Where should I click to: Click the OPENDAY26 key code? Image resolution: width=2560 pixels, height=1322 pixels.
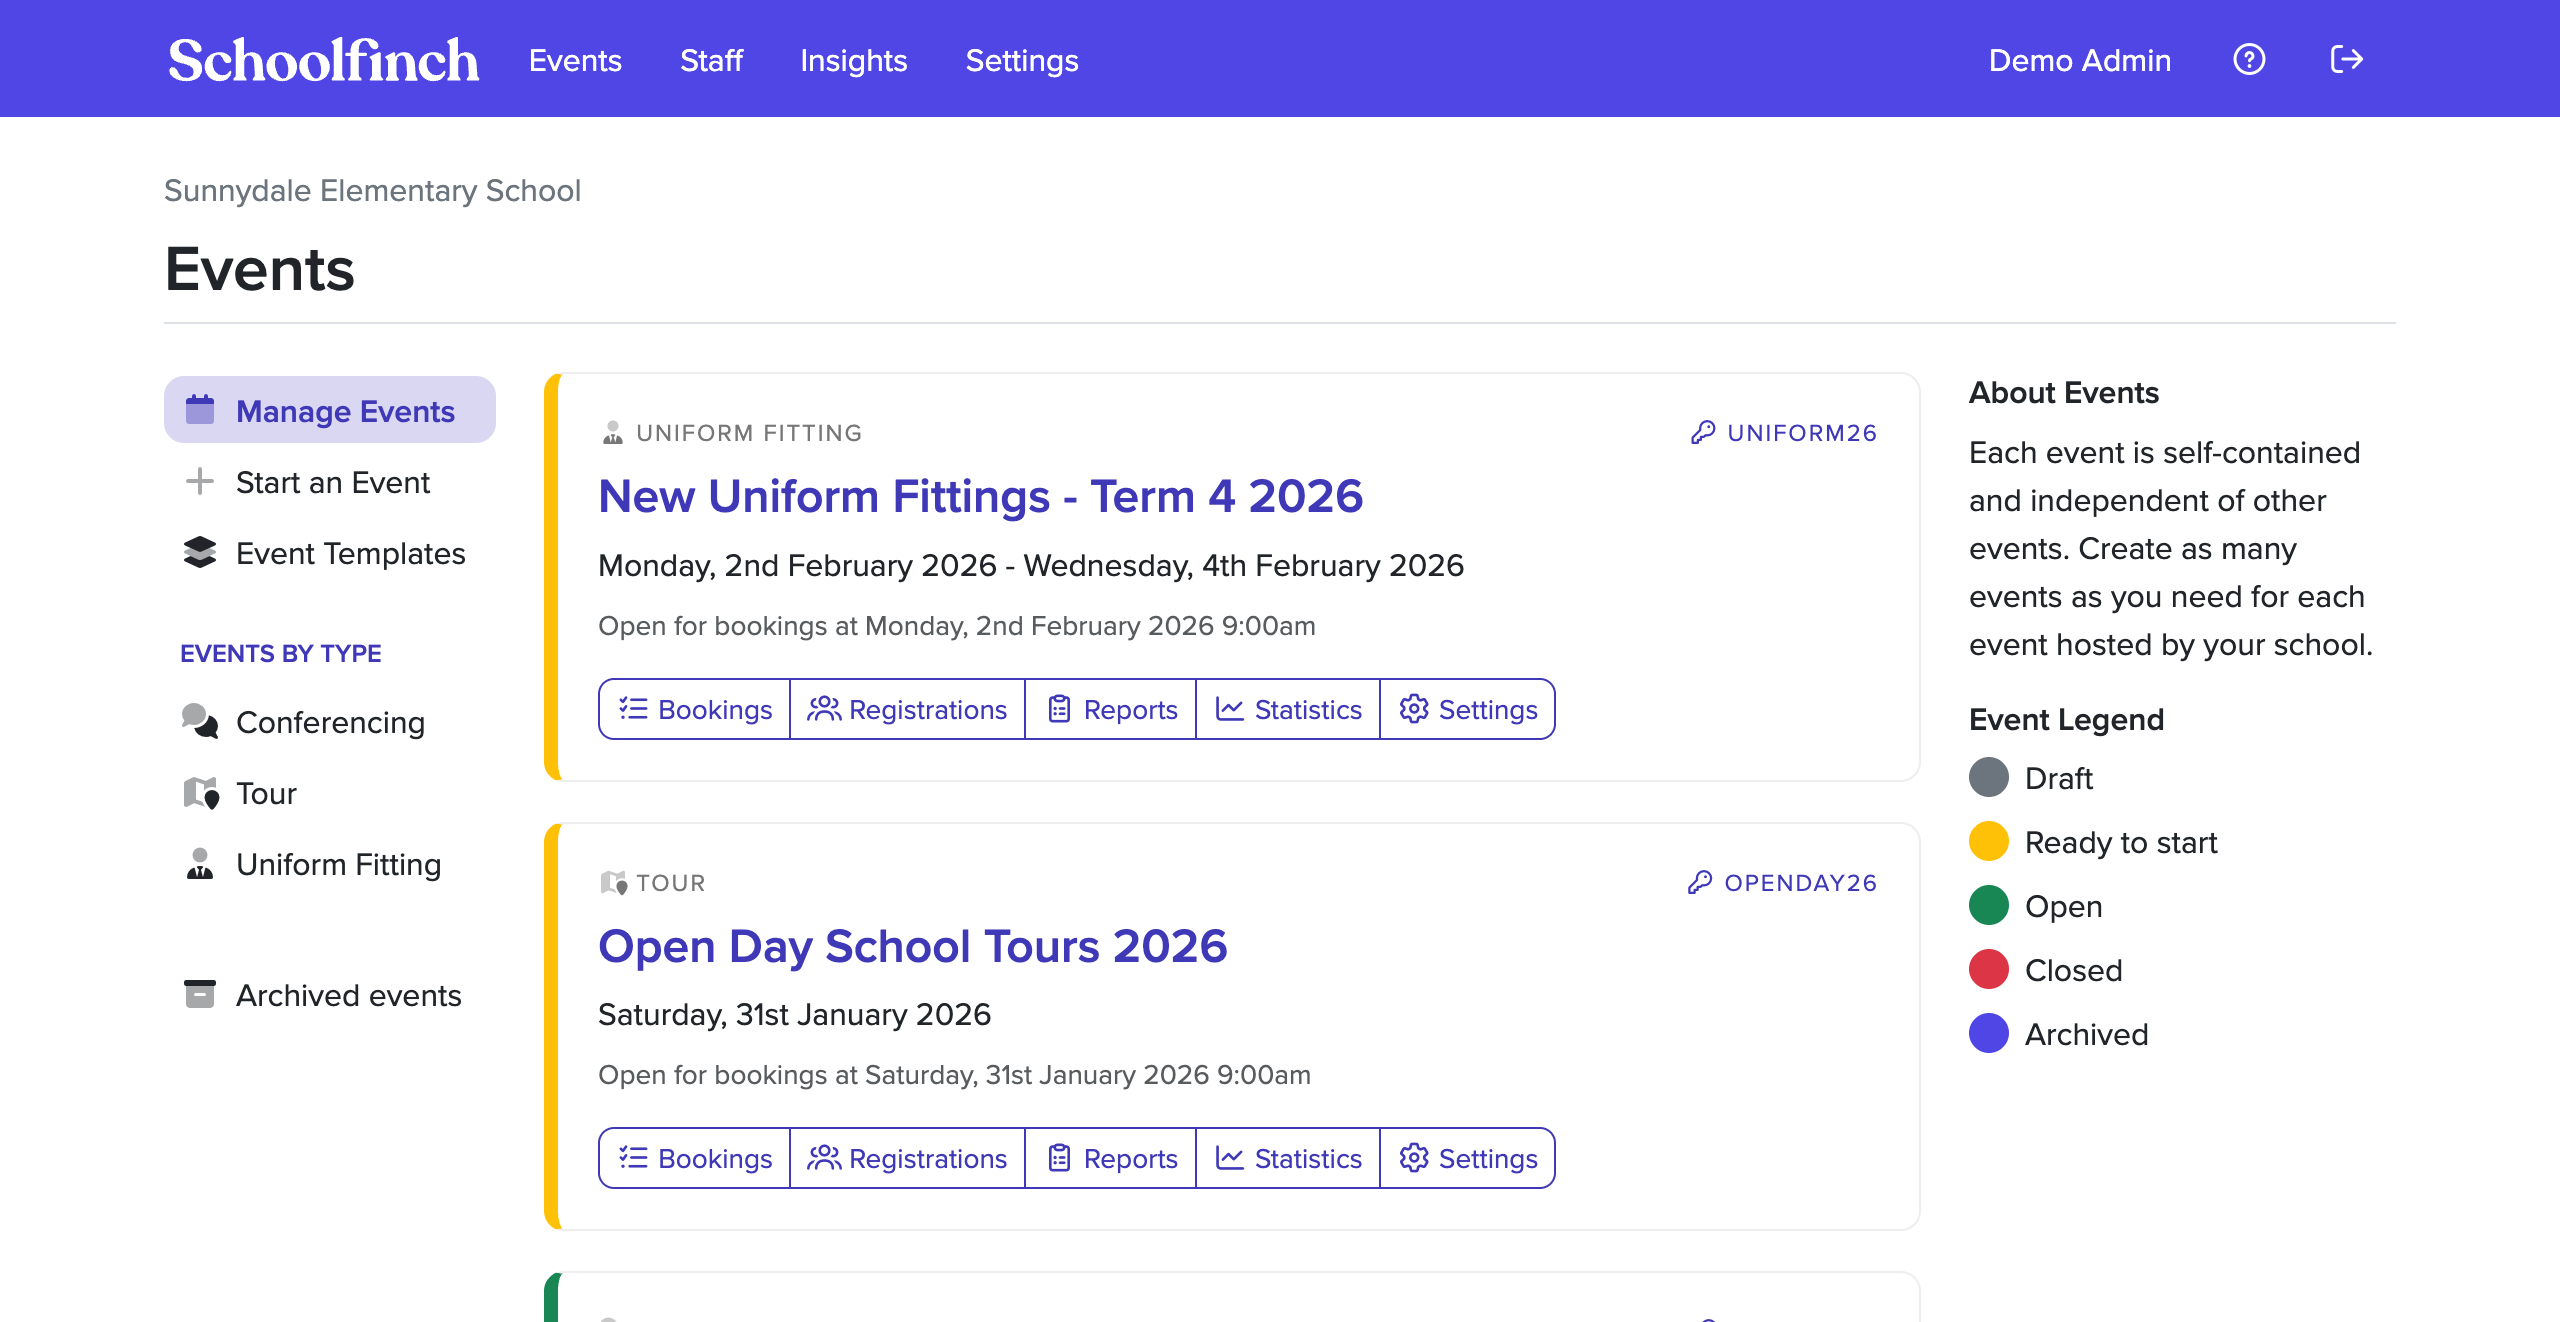(x=1782, y=883)
